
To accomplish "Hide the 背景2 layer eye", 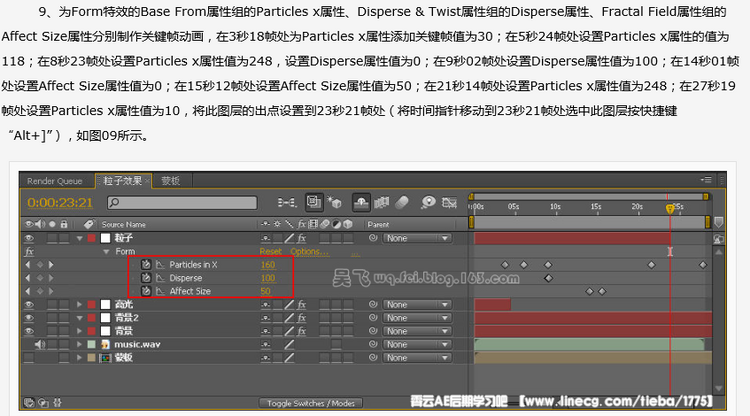I will tap(29, 317).
